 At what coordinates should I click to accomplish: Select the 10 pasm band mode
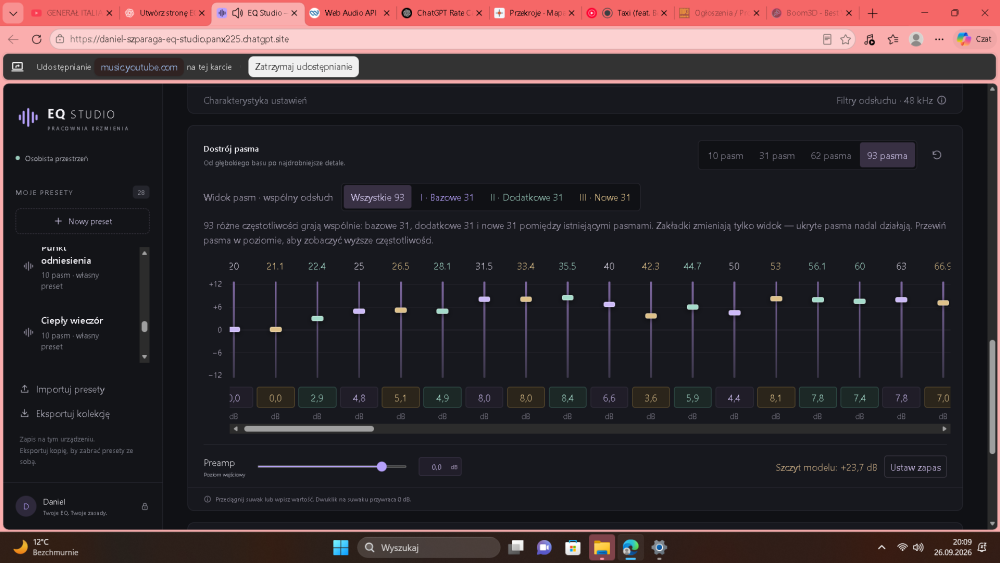725,156
